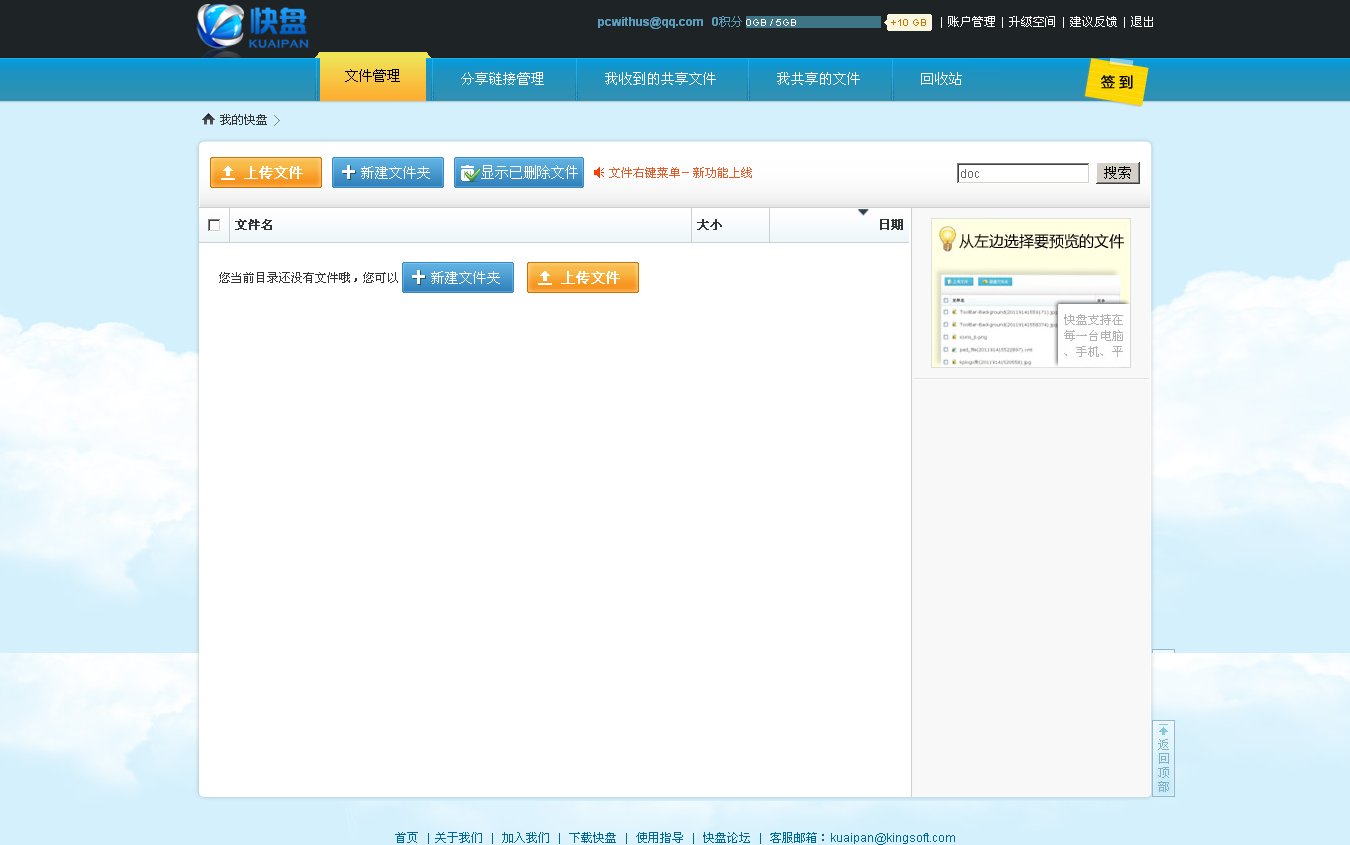Click the 0积分 points text
Screen dimensions: 1350x845
(x=726, y=22)
